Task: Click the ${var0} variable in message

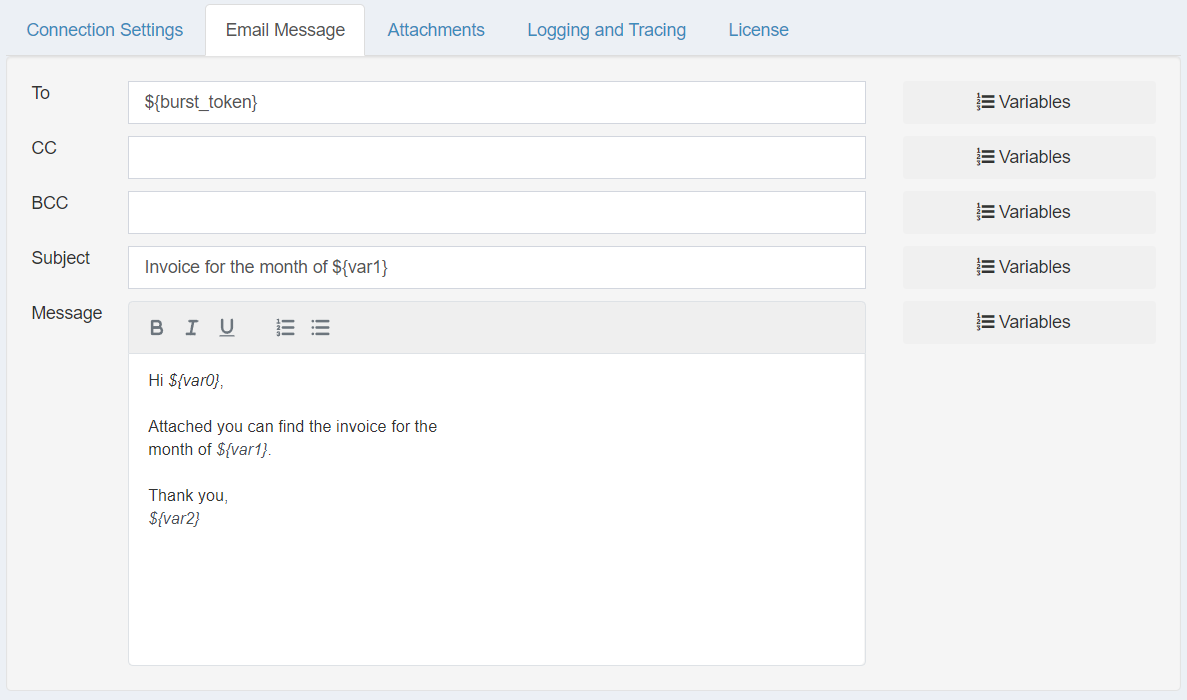Action: pos(195,381)
